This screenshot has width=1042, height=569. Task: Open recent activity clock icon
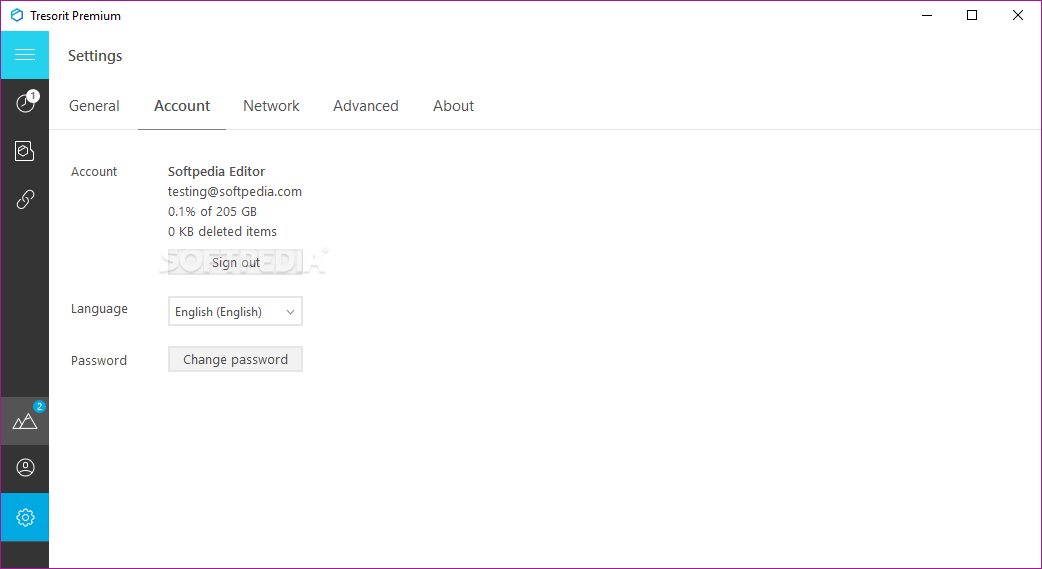(25, 102)
